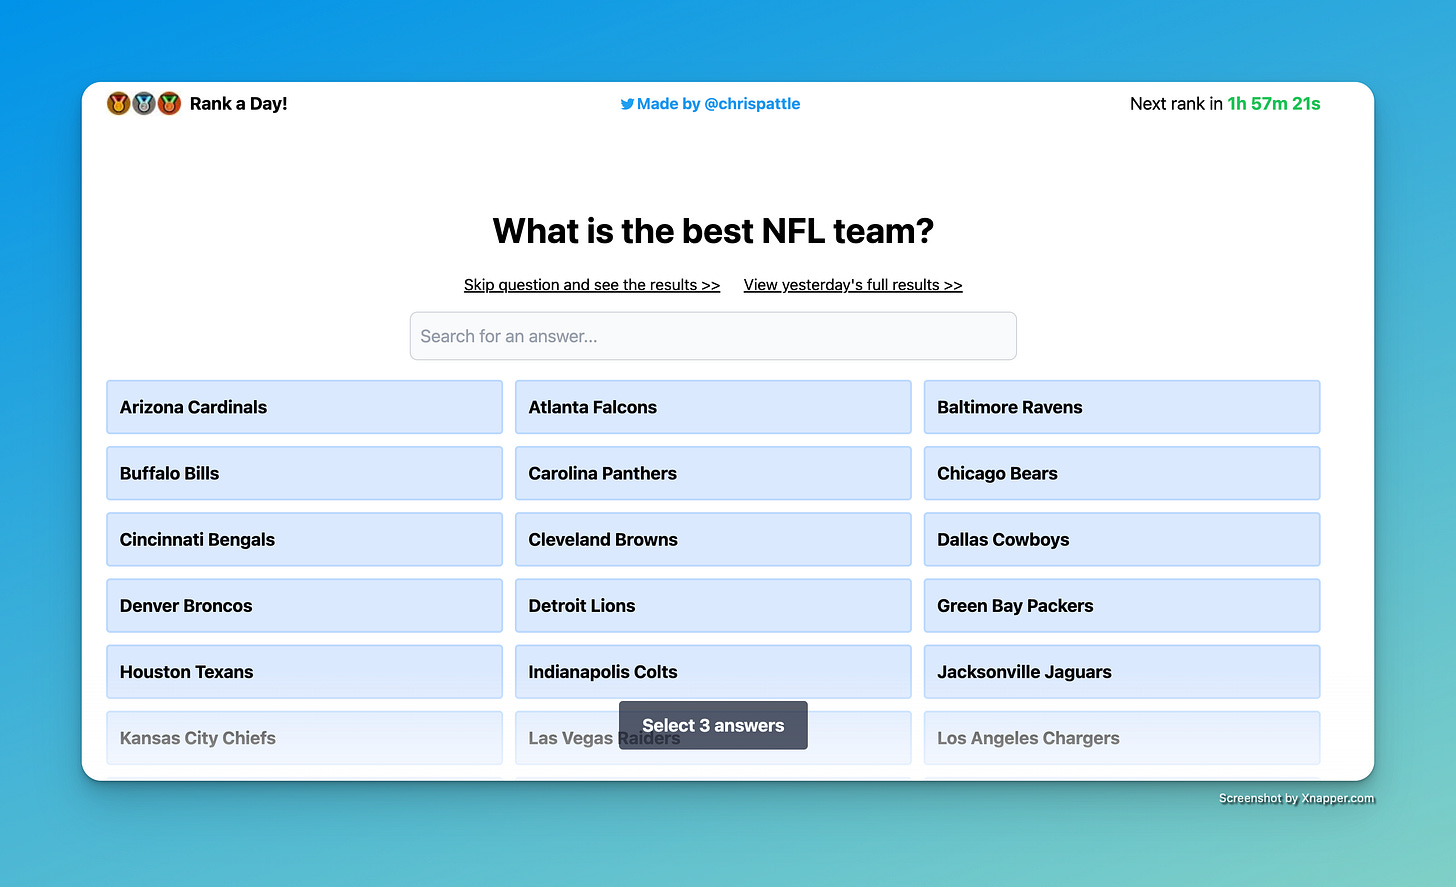Focus the Search for an answer field
Image resolution: width=1456 pixels, height=887 pixels.
pos(713,336)
